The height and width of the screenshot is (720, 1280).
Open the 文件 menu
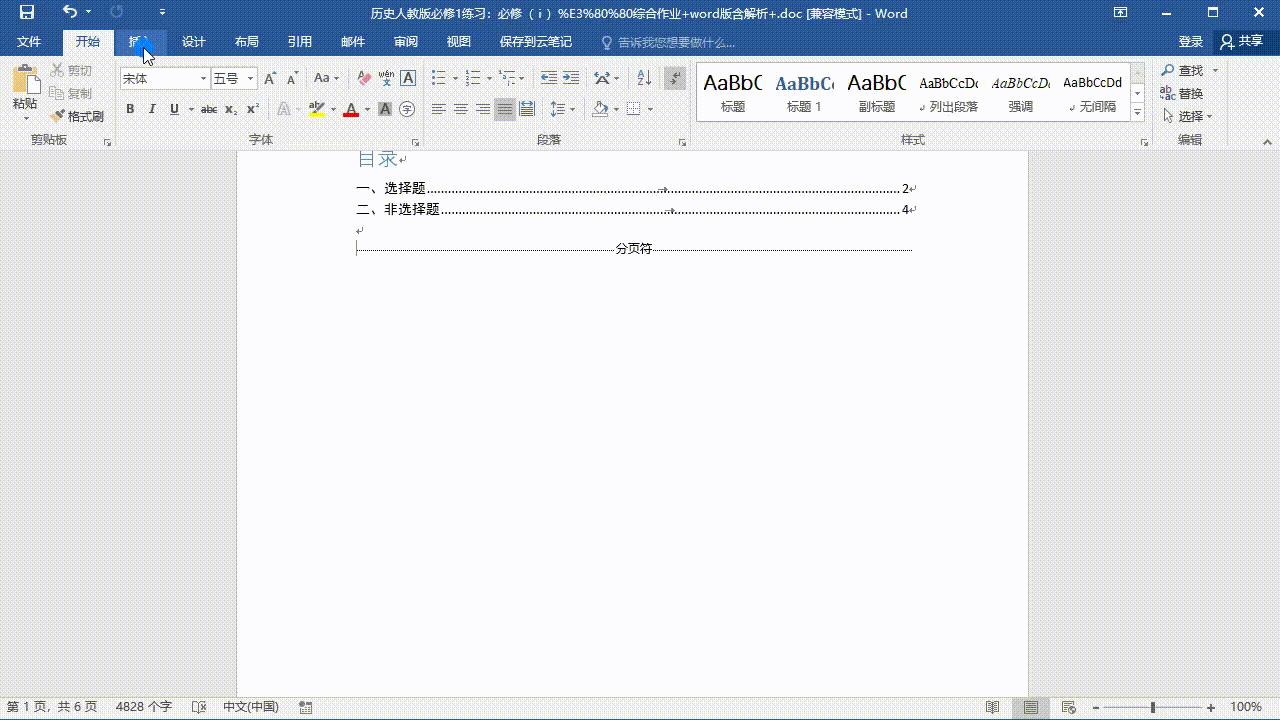click(29, 42)
